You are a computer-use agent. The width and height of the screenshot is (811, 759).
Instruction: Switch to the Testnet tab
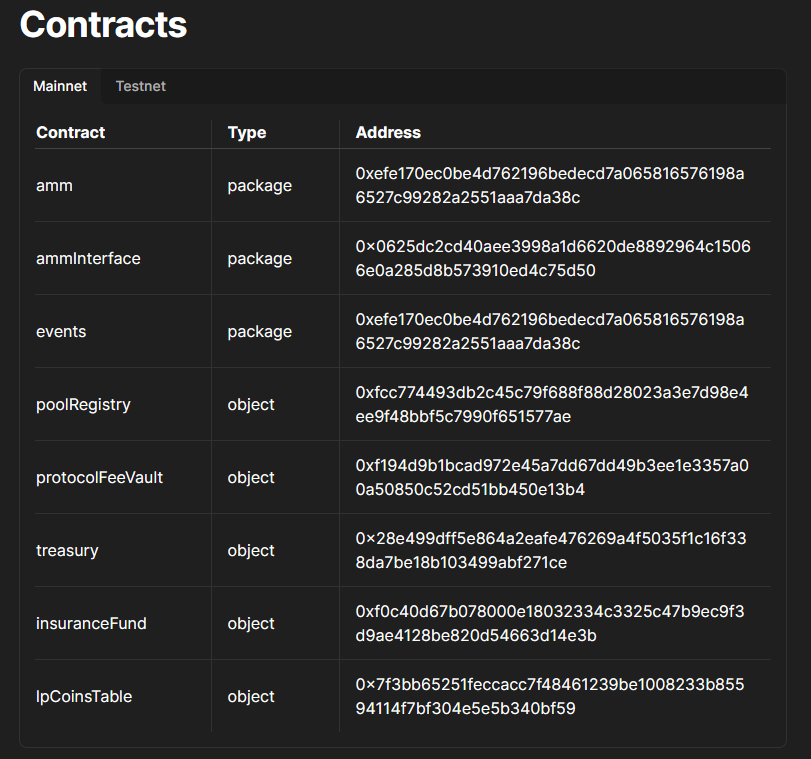(141, 86)
